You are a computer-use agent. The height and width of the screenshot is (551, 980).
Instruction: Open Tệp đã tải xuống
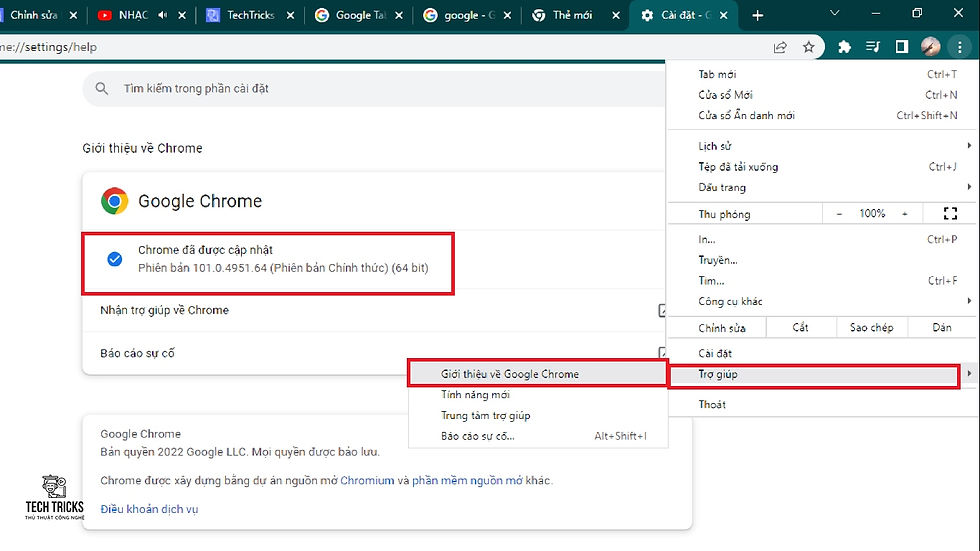822,167
